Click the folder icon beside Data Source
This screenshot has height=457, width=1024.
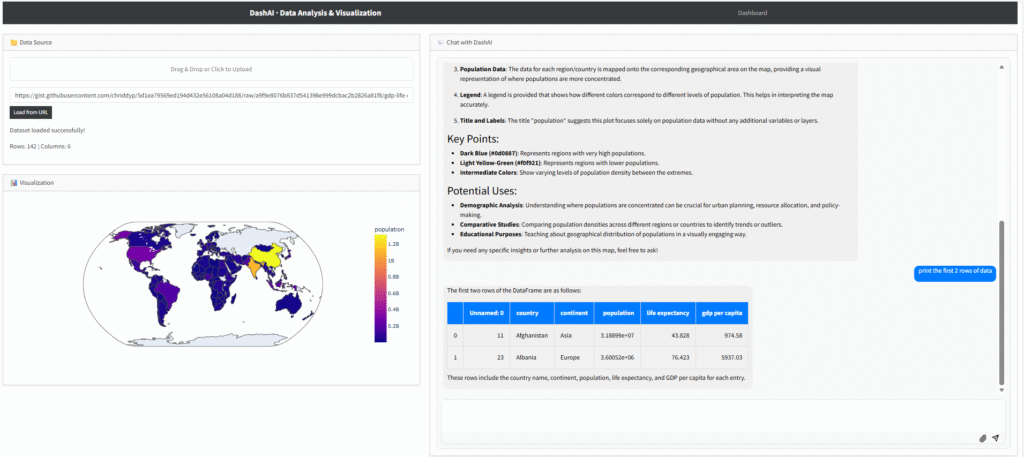[13, 43]
